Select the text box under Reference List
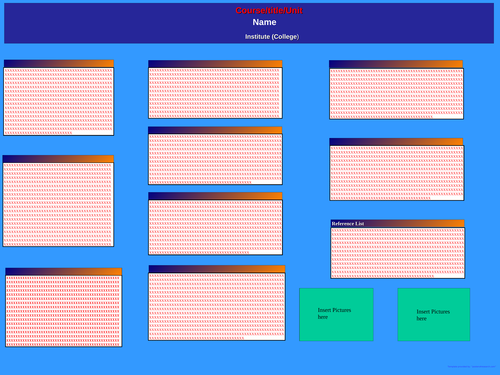This screenshot has height=375, width=500. 398,253
